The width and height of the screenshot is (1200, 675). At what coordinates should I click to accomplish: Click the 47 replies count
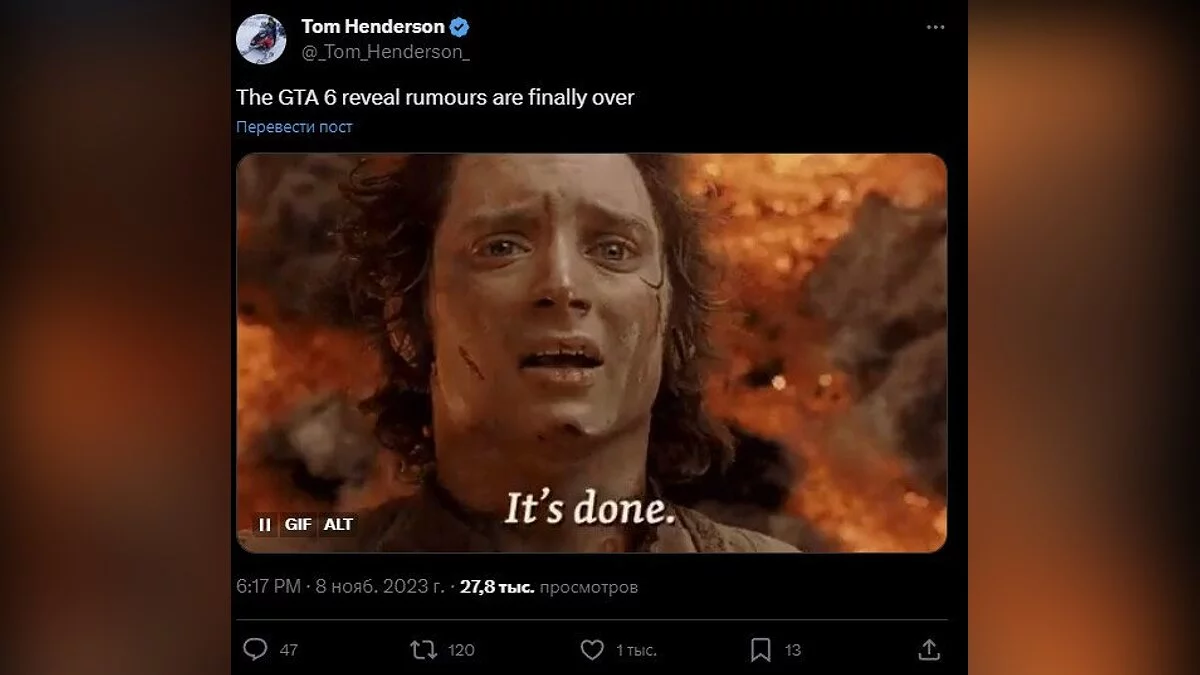point(288,650)
